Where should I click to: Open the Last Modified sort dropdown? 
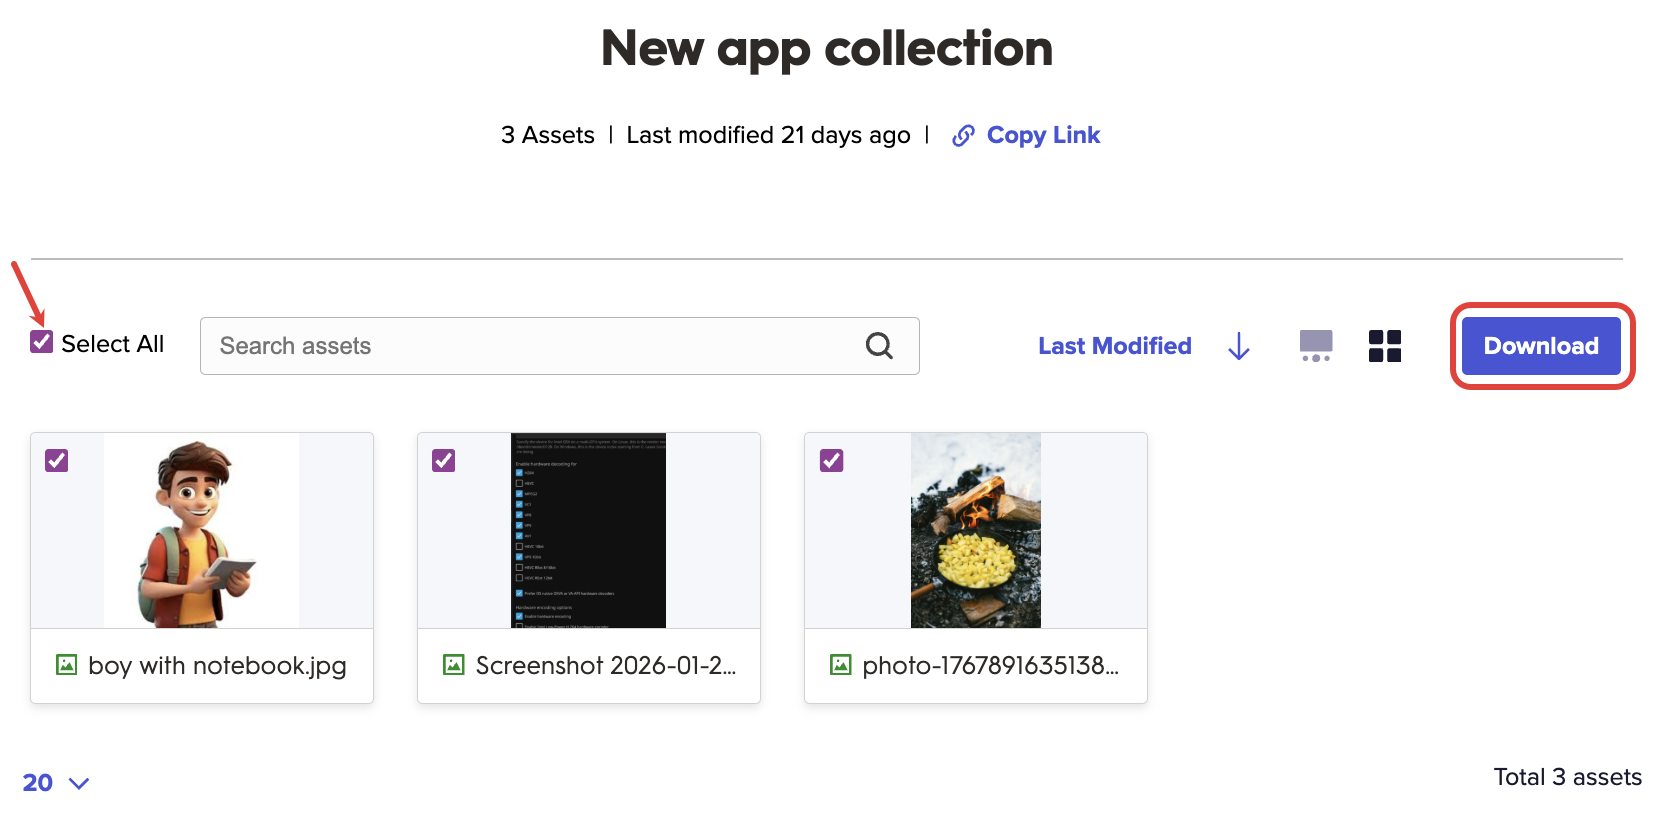(x=1114, y=346)
